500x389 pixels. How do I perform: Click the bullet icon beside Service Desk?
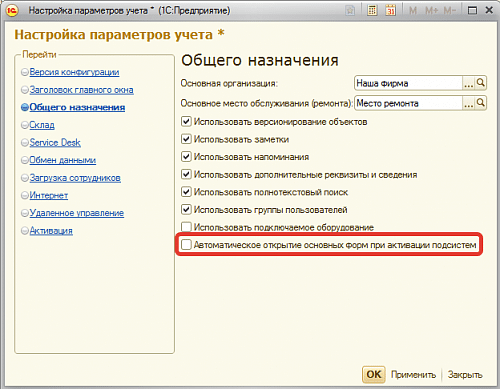pos(25,143)
